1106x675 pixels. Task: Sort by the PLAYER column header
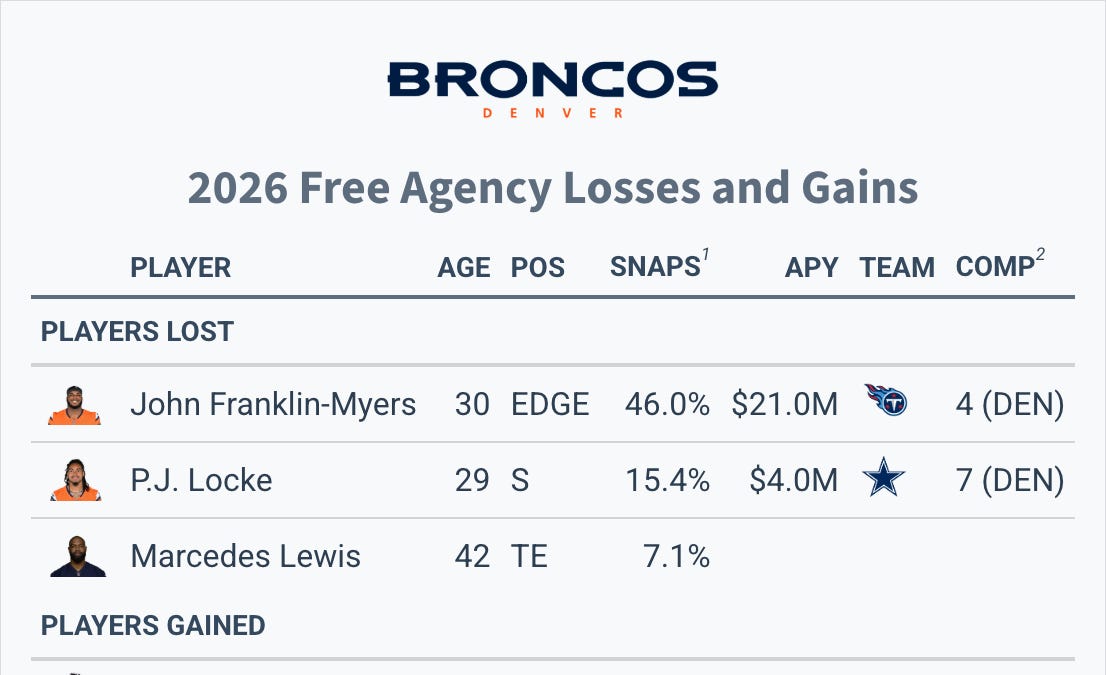(181, 267)
